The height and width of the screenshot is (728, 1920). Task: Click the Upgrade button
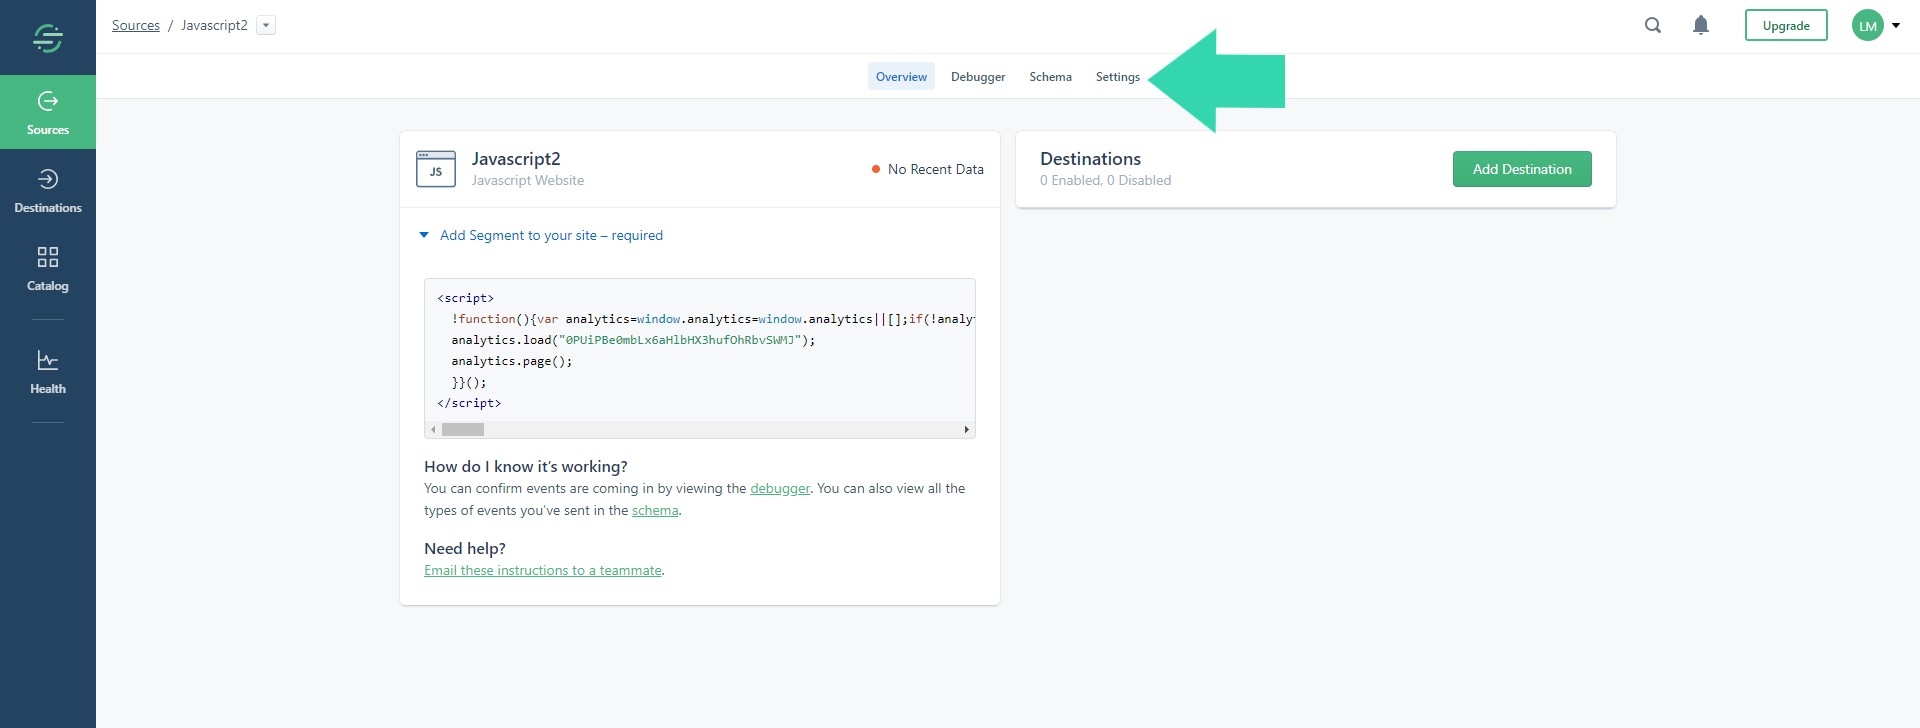1785,26
